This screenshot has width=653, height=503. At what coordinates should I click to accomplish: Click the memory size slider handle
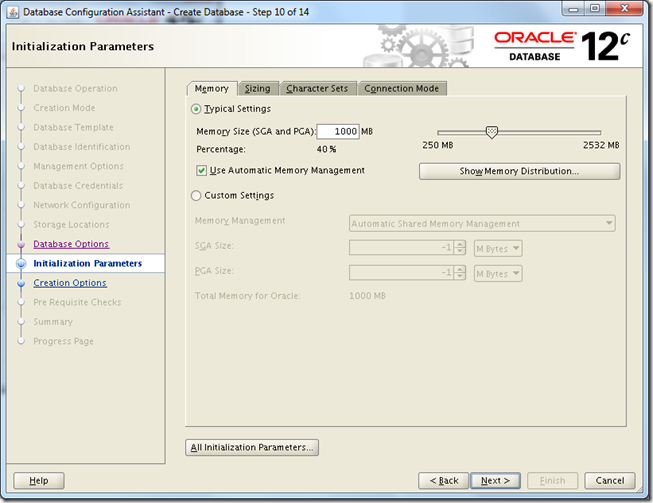[491, 132]
